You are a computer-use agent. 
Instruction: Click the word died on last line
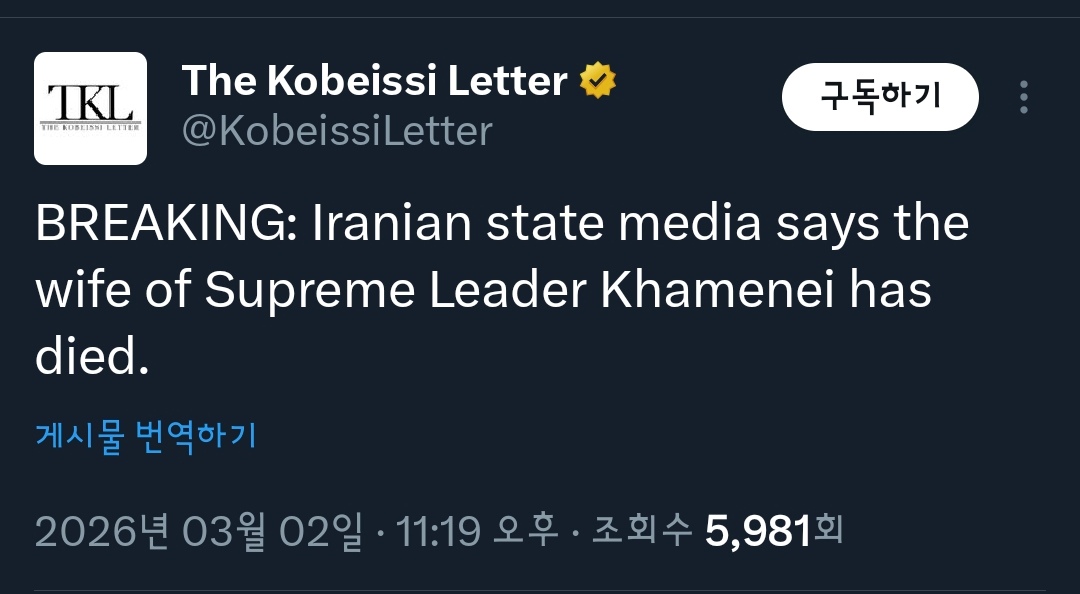click(90, 356)
